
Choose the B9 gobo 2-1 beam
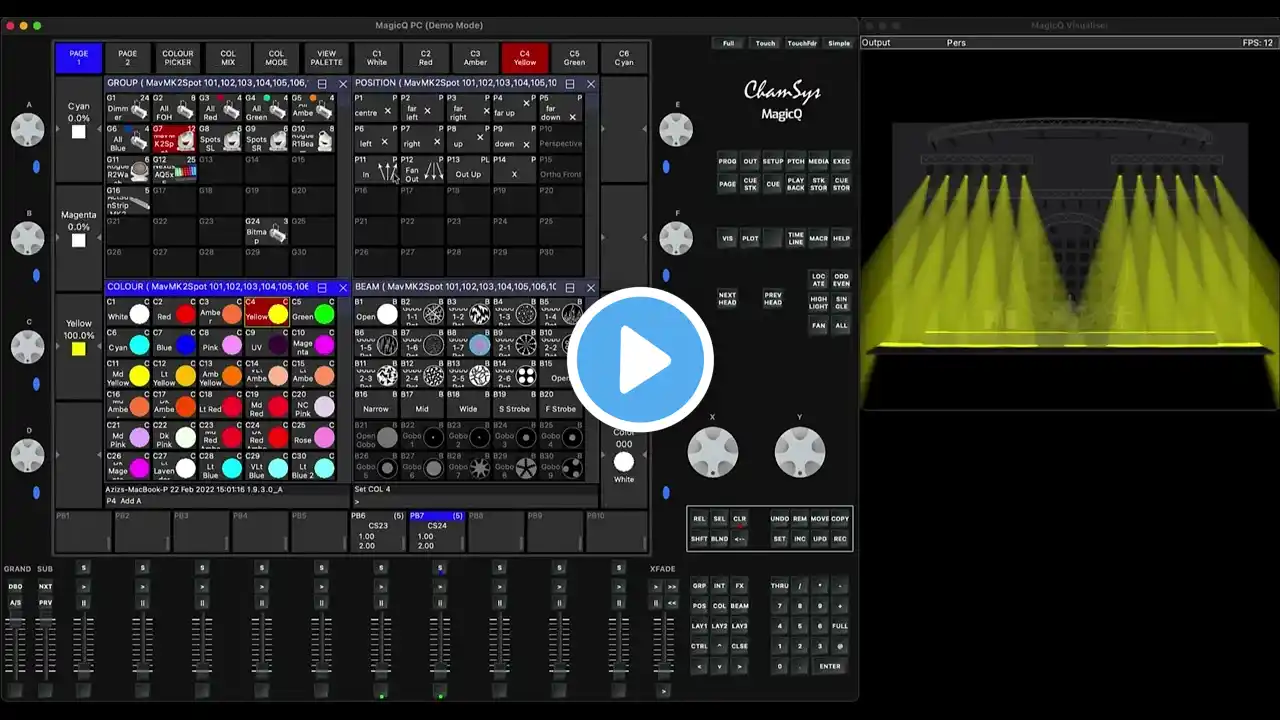514,343
